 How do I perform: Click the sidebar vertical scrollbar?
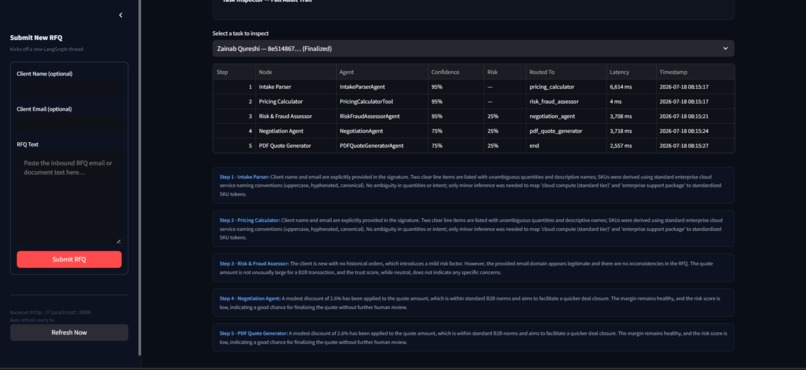click(x=140, y=177)
